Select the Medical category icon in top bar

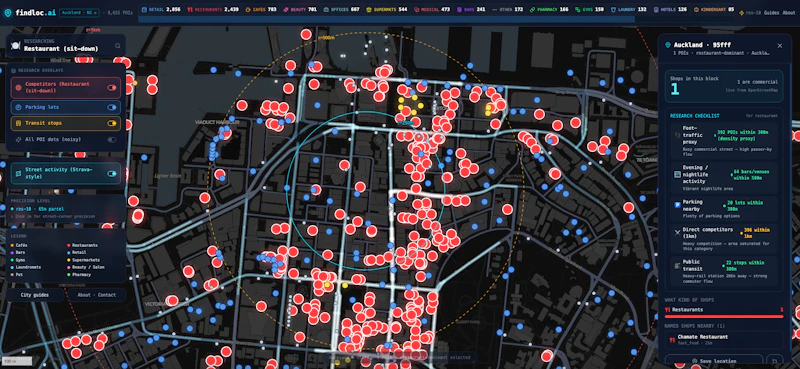pos(416,9)
